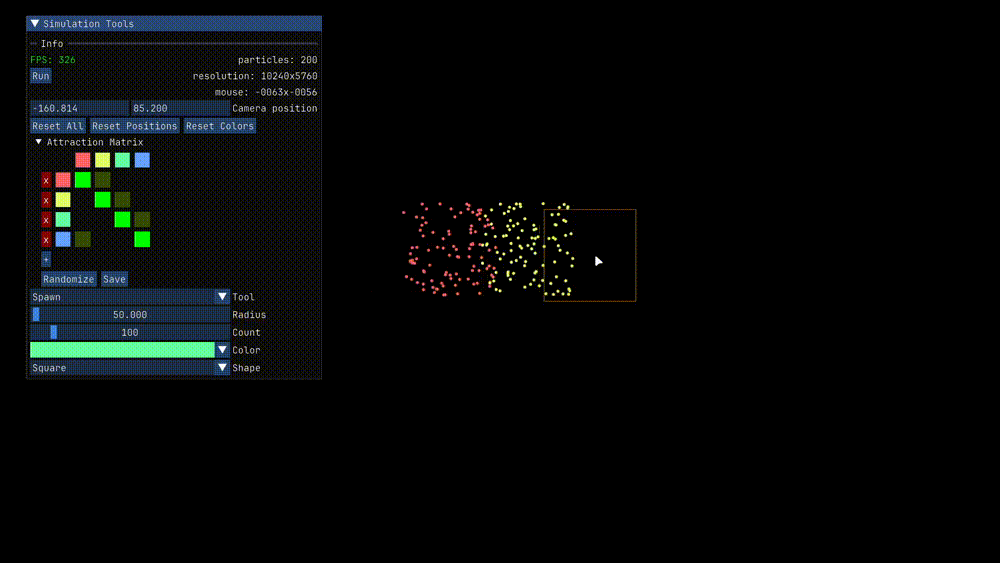This screenshot has height=563, width=1000.
Task: Click the Simulation Tools title bar
Action: tap(174, 24)
